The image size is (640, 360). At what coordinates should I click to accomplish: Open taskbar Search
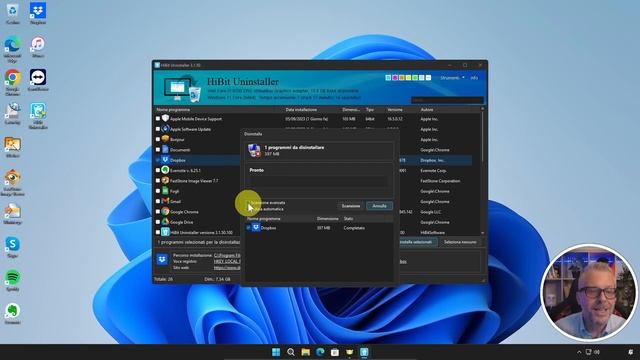coord(291,352)
